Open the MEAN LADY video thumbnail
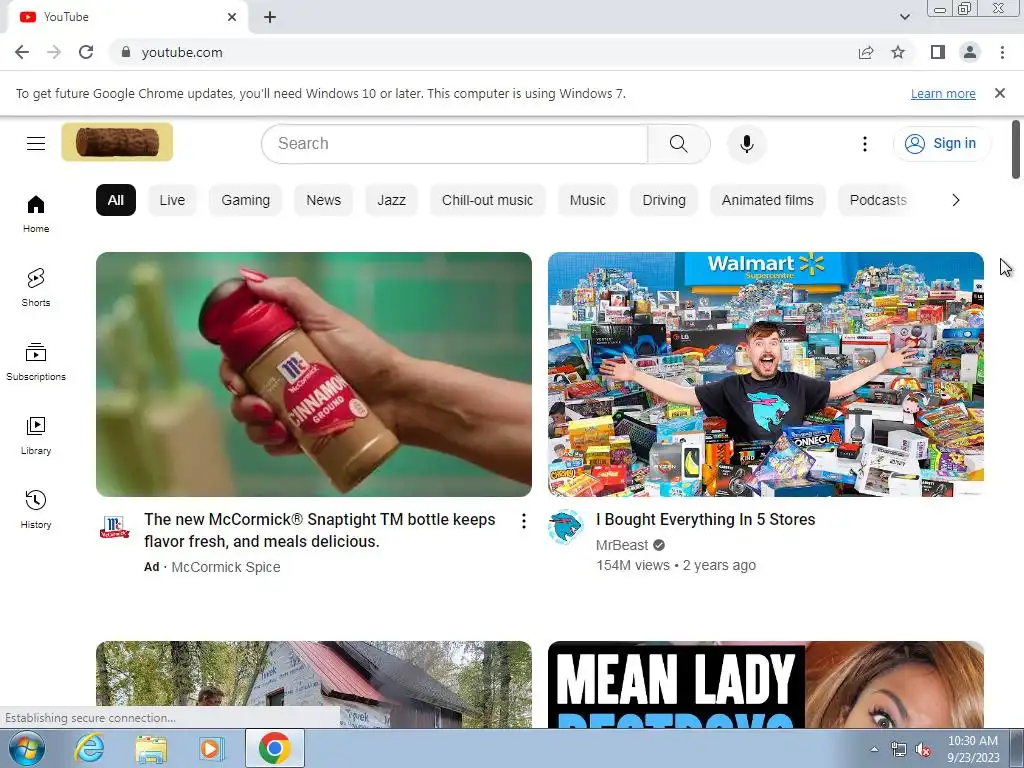The image size is (1024, 768). click(x=765, y=684)
